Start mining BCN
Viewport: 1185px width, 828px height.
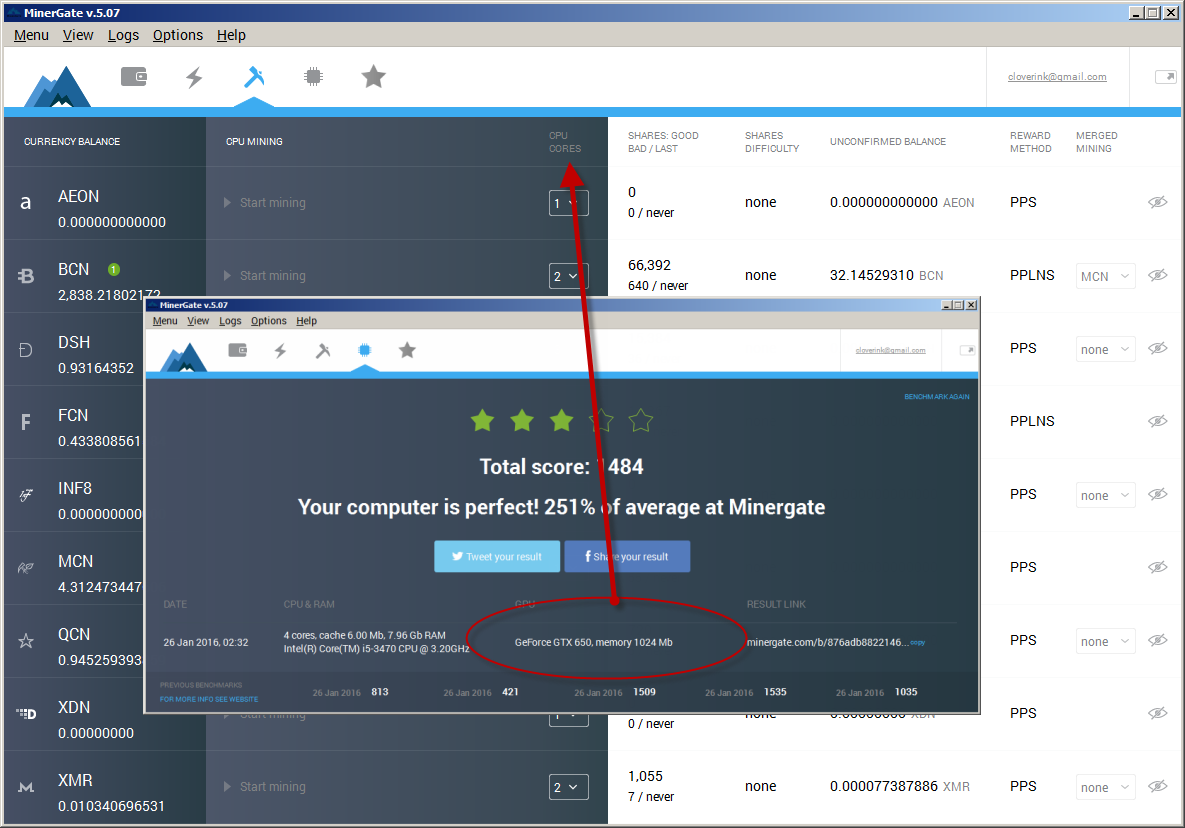tap(265, 277)
